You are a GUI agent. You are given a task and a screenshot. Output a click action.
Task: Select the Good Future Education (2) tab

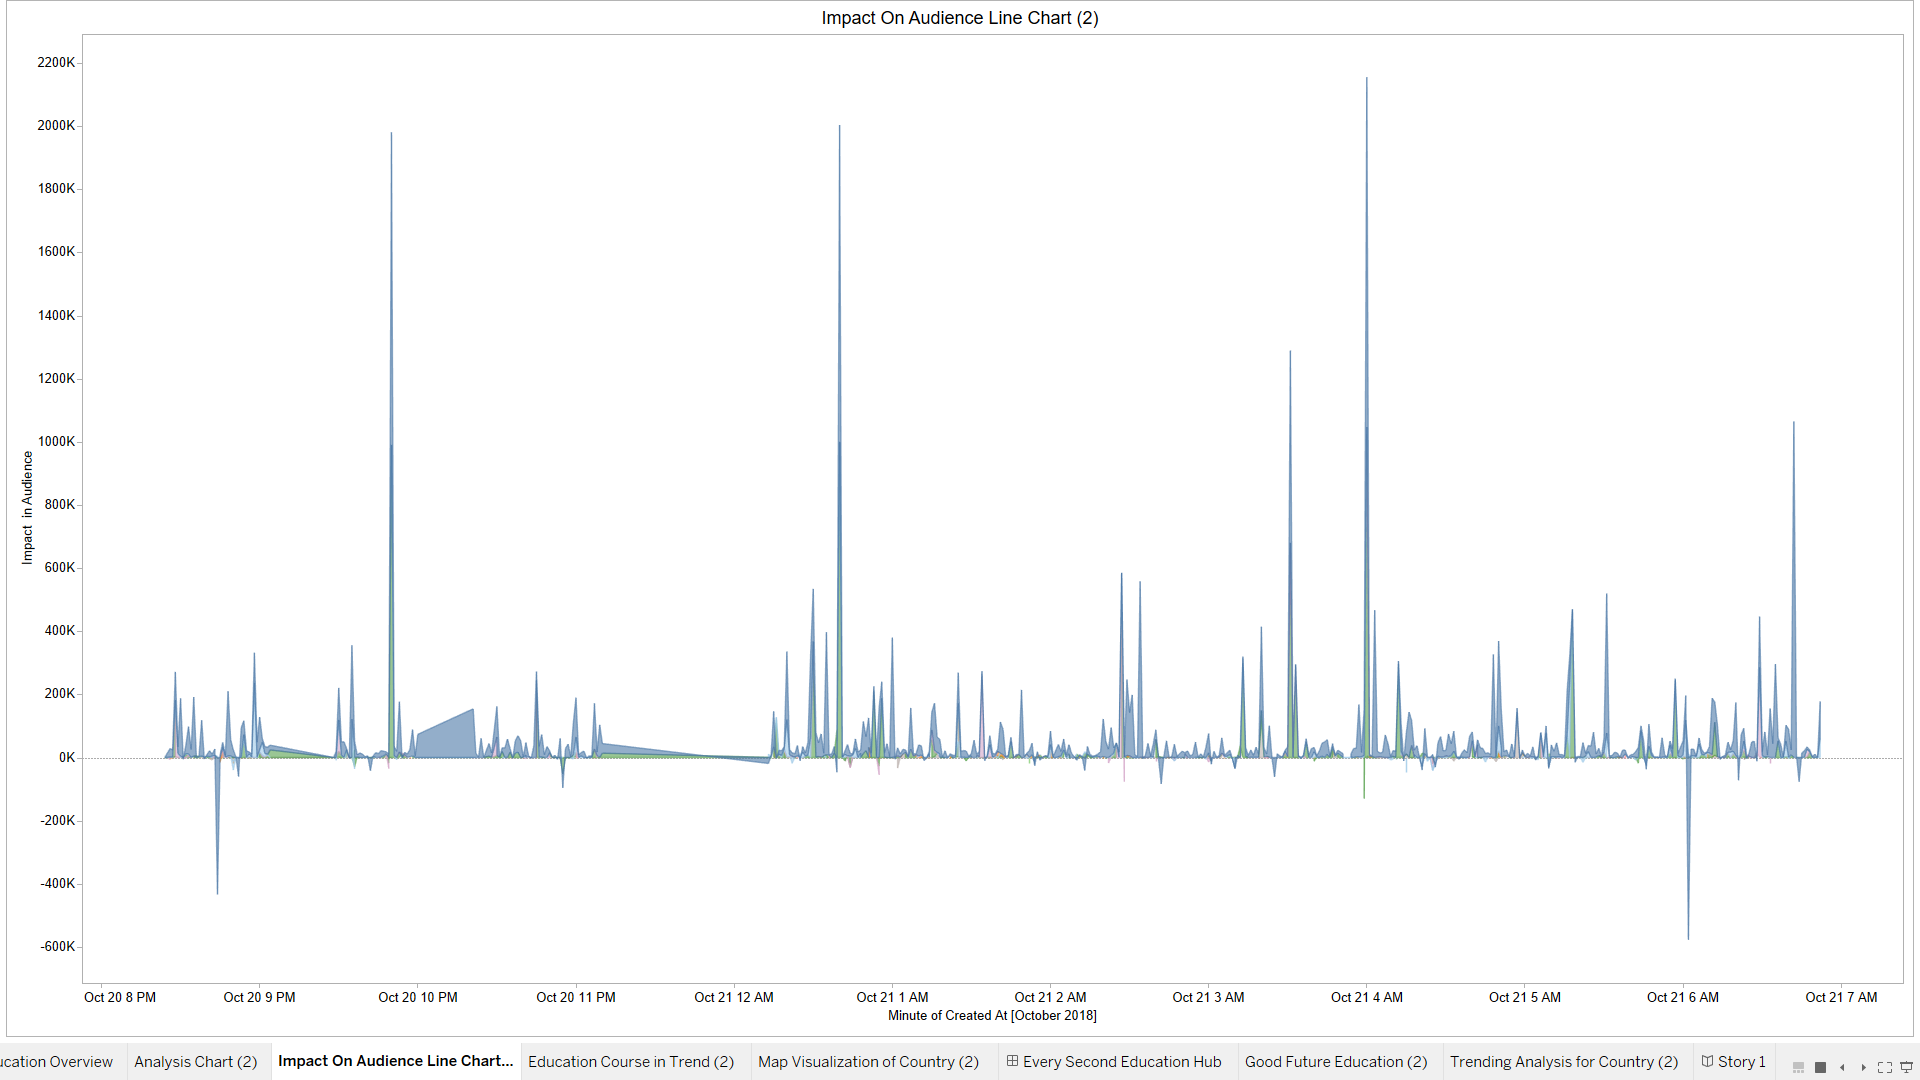1336,1062
